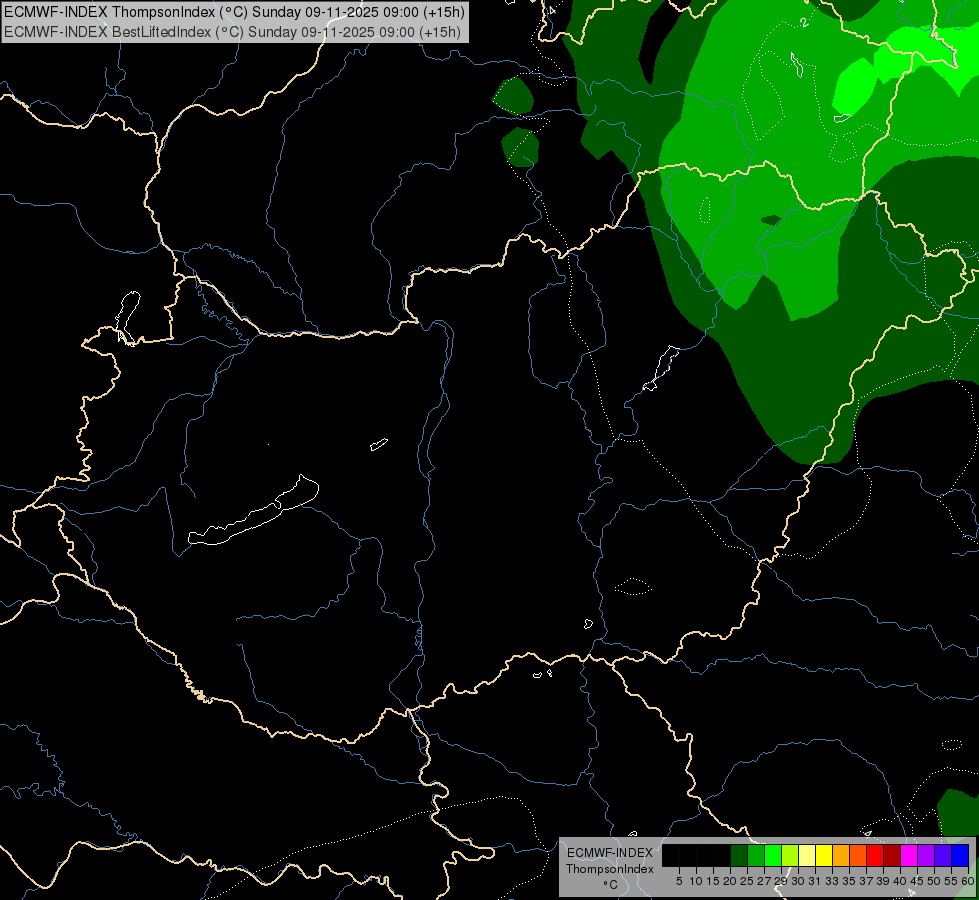Select the pale yellow 30-31 legend swatch
The image size is (979, 900).
coord(807,855)
